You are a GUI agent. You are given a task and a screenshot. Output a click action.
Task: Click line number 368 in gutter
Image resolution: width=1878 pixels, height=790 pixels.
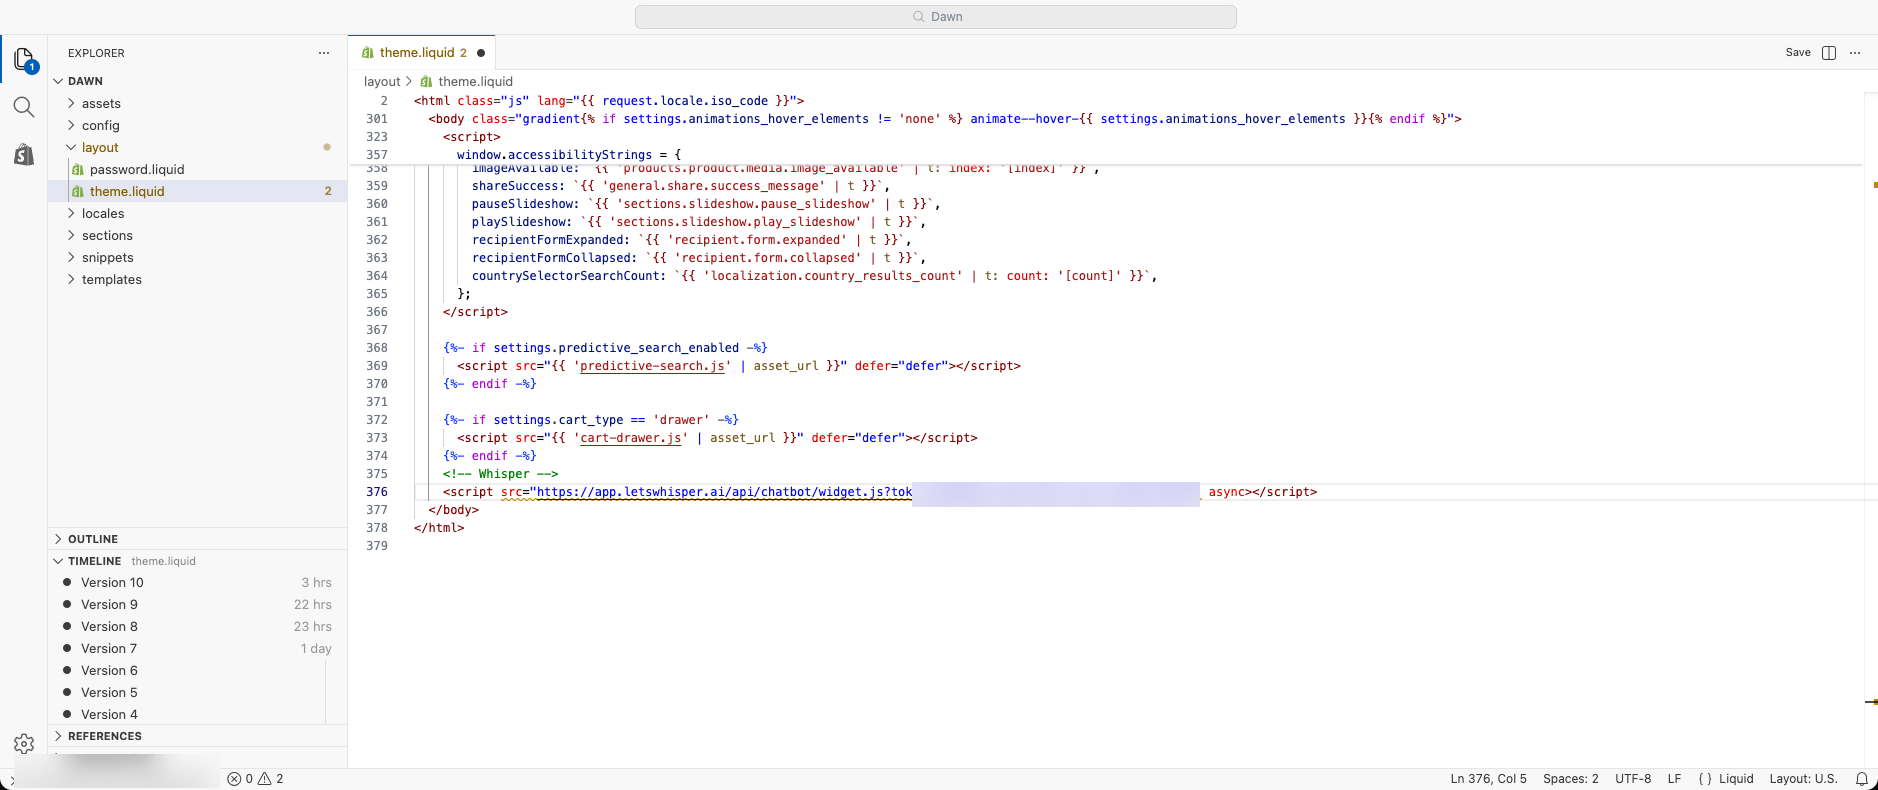pyautogui.click(x=377, y=348)
